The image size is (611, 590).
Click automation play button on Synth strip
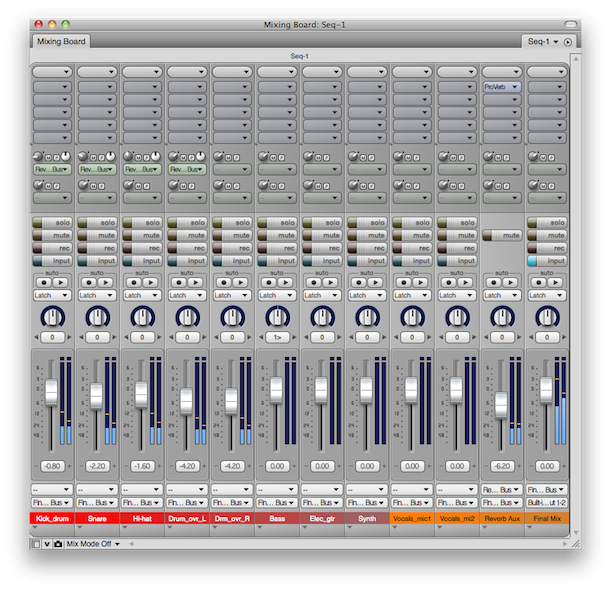(x=374, y=283)
